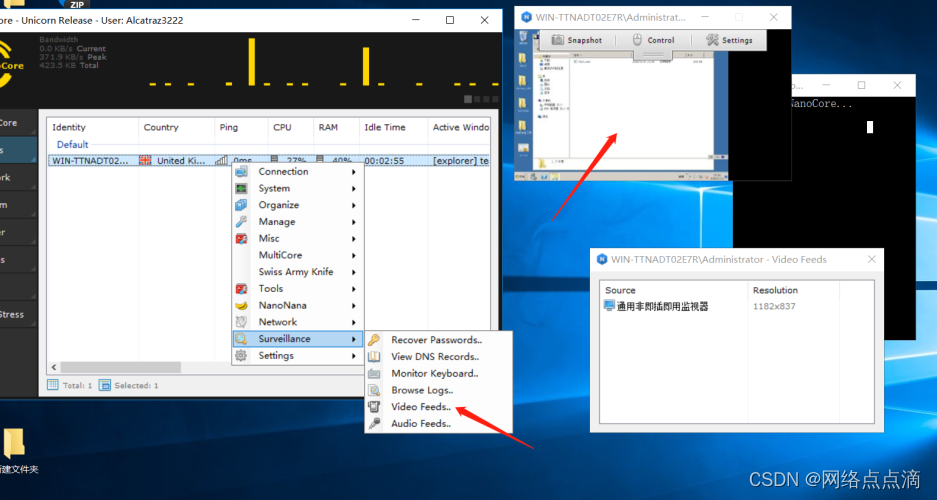Click the magnifier icon beside Surveillance
Viewport: 937px width, 500px height.
pos(241,339)
